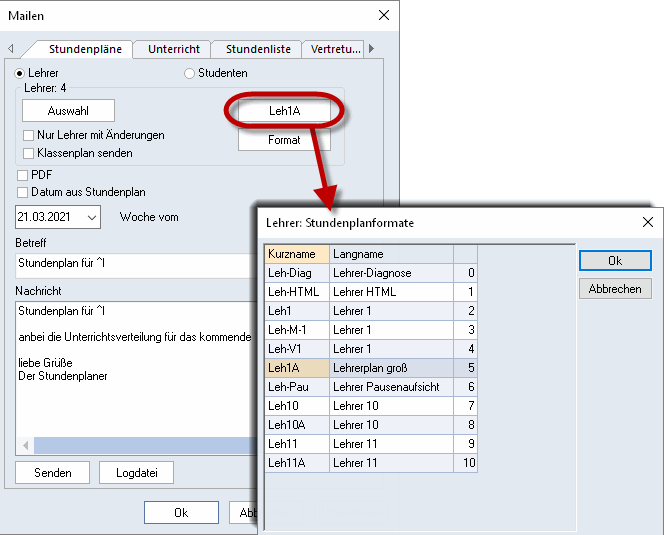This screenshot has height=535, width=664.
Task: Click into the Nachricht text area
Action: pyautogui.click(x=136, y=369)
